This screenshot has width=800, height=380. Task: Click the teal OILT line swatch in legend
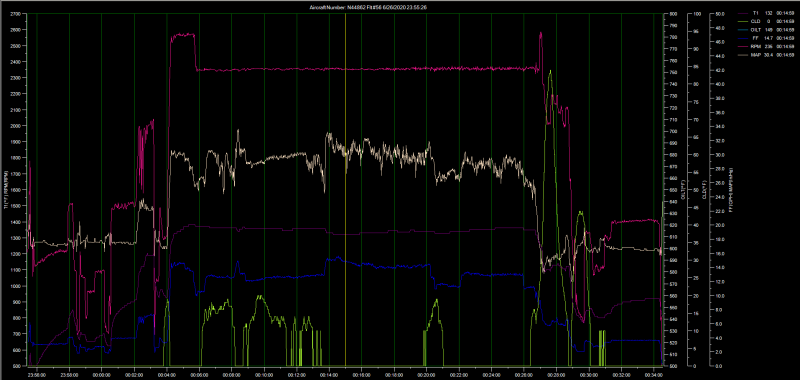[x=743, y=30]
